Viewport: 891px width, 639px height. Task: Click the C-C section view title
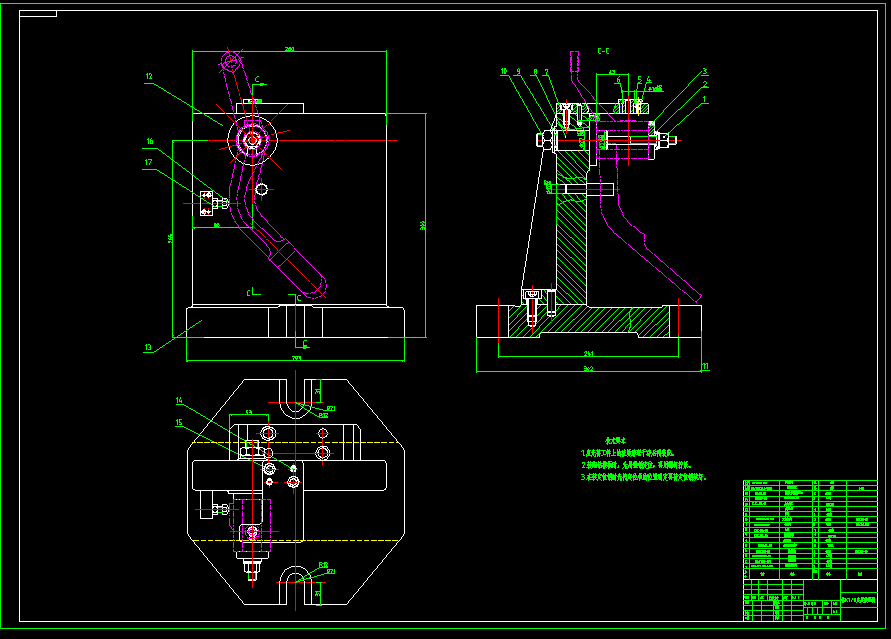(x=603, y=51)
